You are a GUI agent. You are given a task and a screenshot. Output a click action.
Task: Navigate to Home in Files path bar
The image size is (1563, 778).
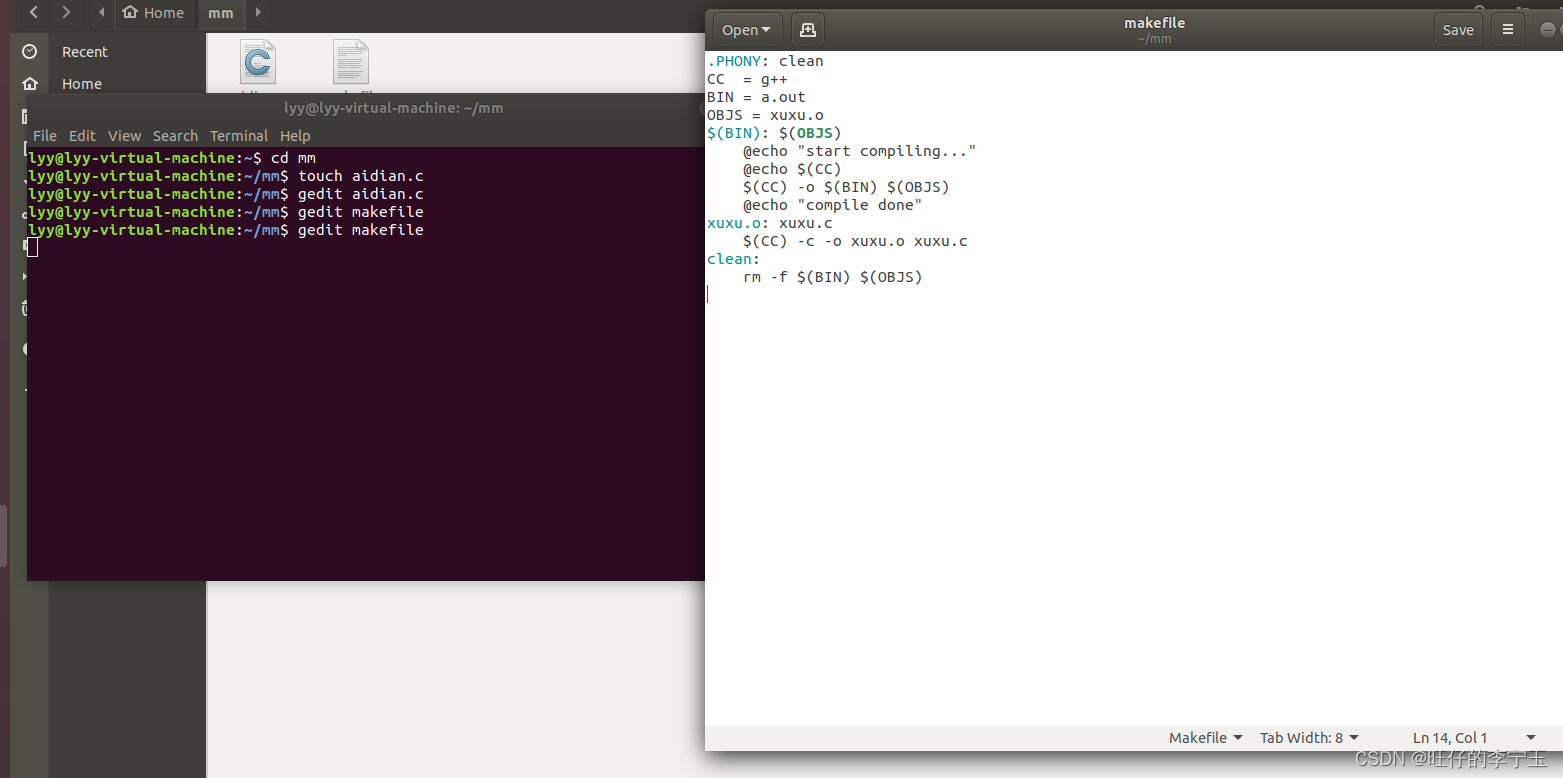[153, 13]
